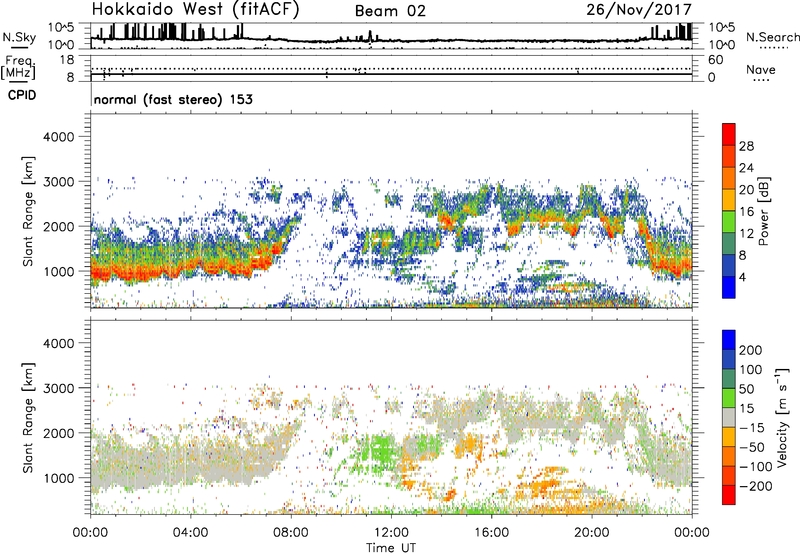This screenshot has height=554, width=800.
Task: Pick the gray segment of the Velocity color bar
Action: [x=729, y=418]
